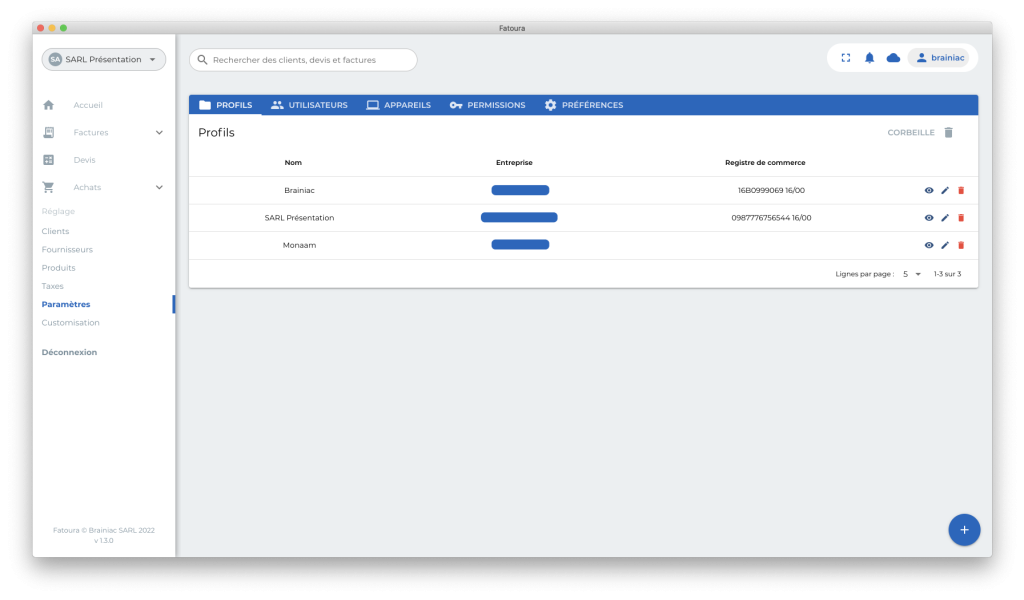
Task: View Monaam profile details with the eye icon
Action: (x=928, y=244)
